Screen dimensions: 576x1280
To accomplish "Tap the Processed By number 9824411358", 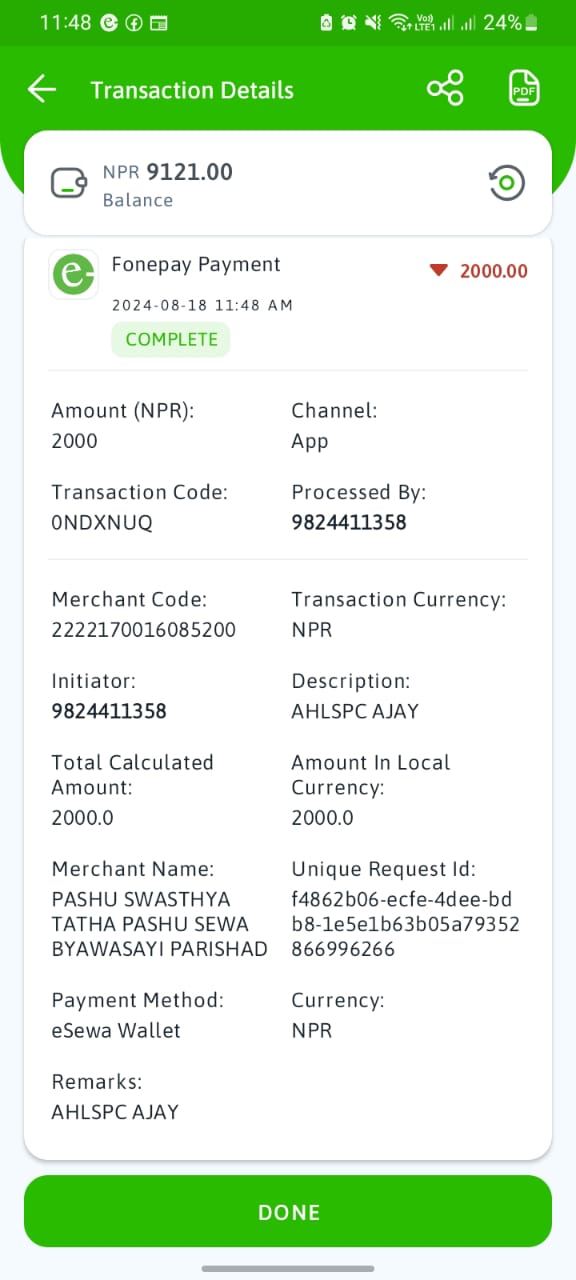I will point(349,522).
